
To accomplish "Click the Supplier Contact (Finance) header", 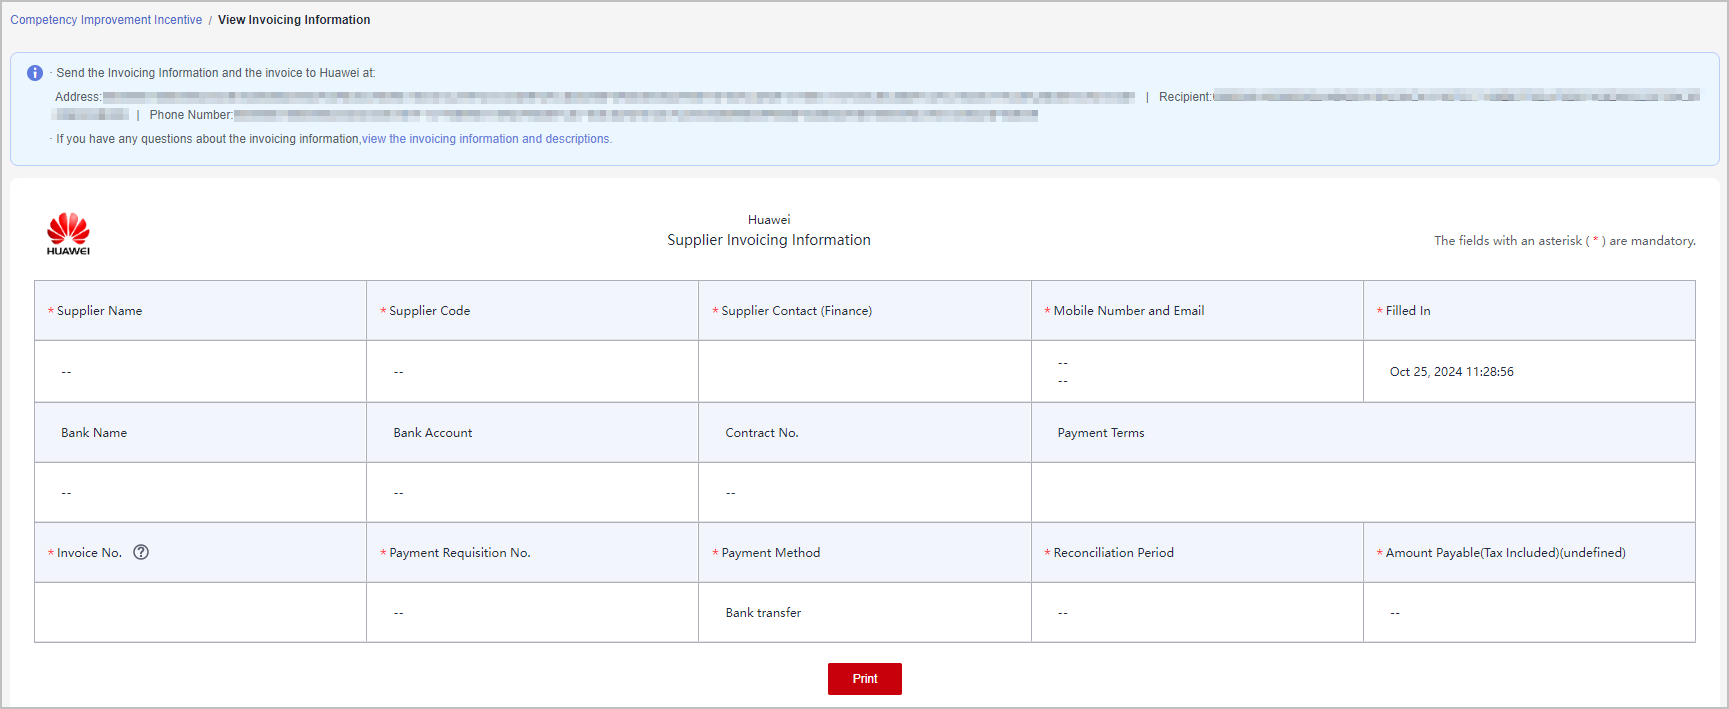I will [x=796, y=311].
